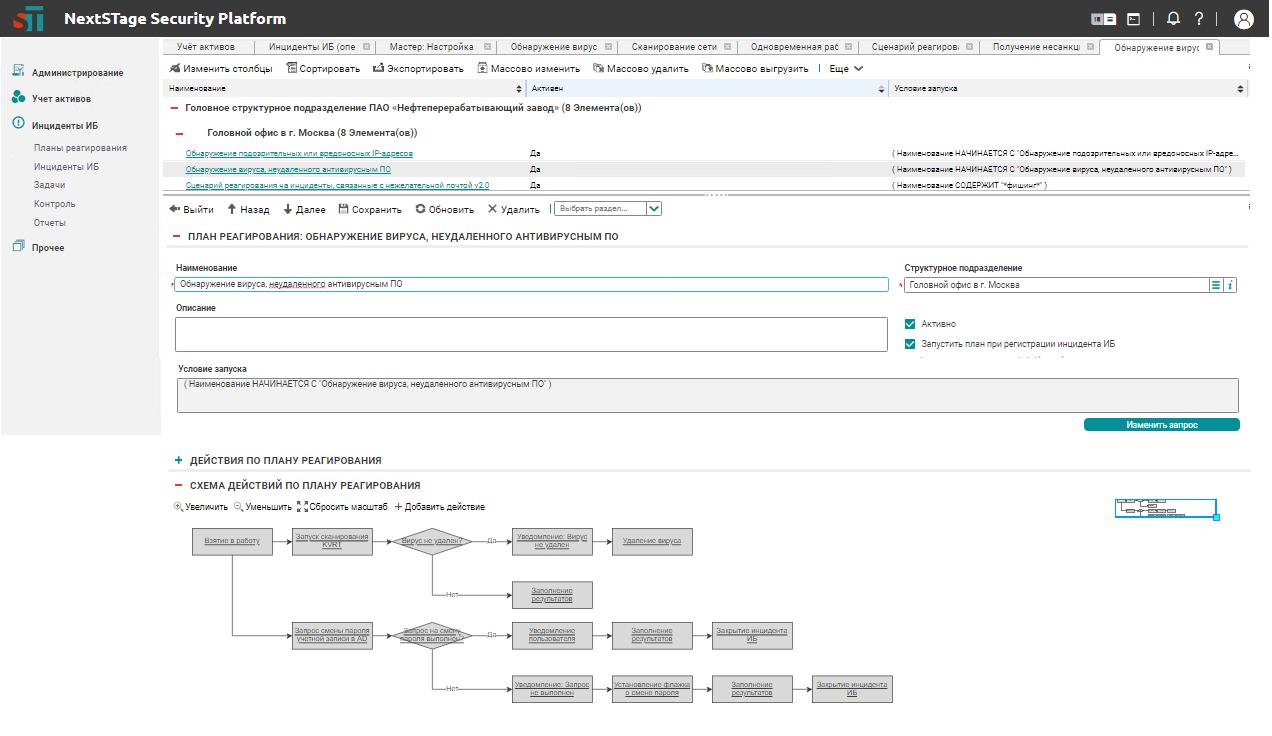Collapse Схема действий по плану реагирования
Screen dimensions: 1272x736
pyautogui.click(x=179, y=485)
